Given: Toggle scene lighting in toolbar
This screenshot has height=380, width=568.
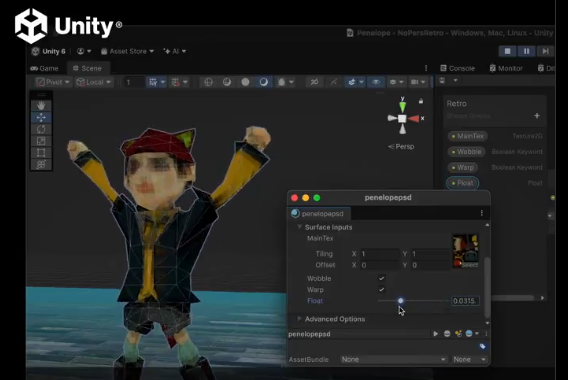Looking at the screenshot, I should pos(333,82).
